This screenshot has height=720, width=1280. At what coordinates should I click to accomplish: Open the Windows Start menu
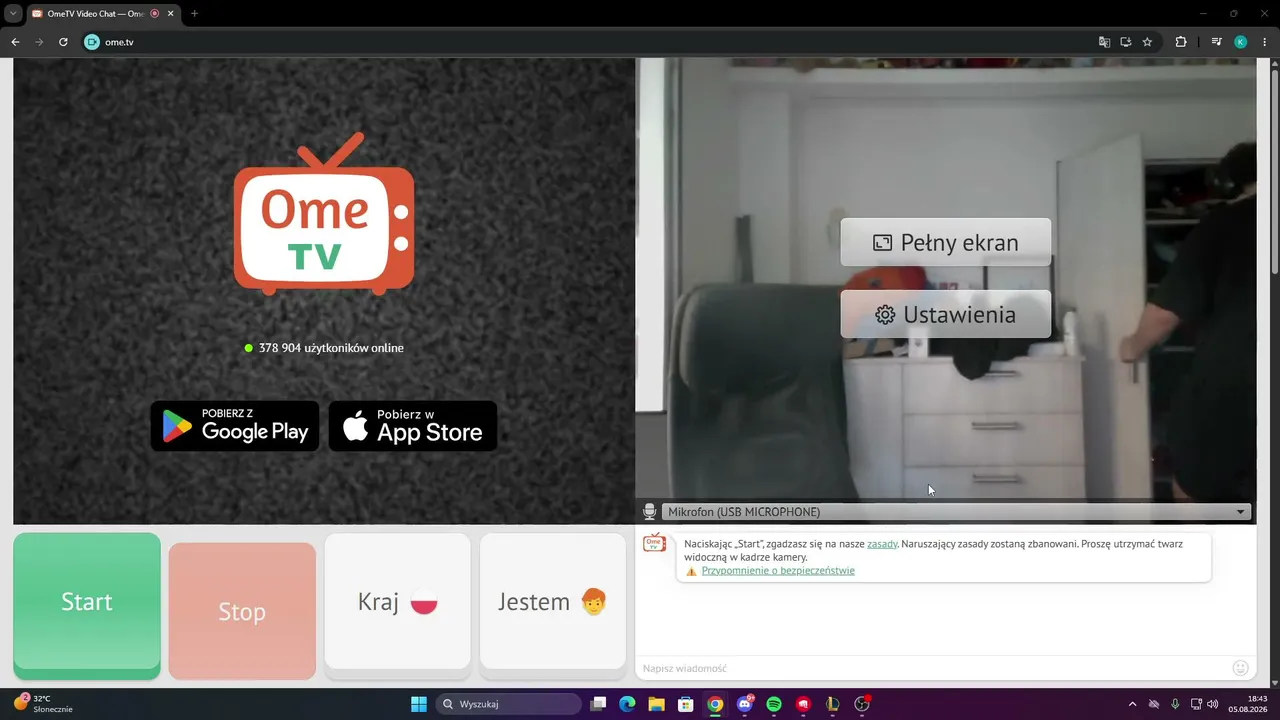[419, 704]
